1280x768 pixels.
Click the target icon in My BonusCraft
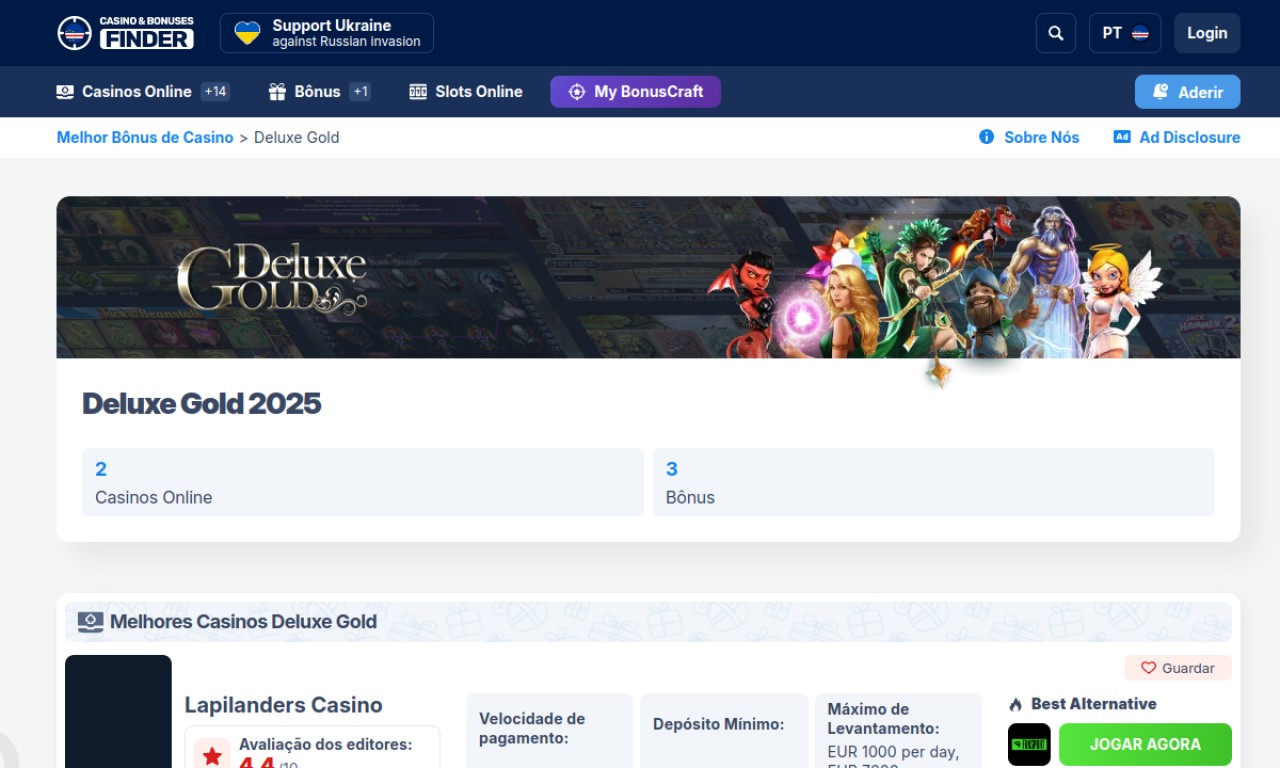577,92
